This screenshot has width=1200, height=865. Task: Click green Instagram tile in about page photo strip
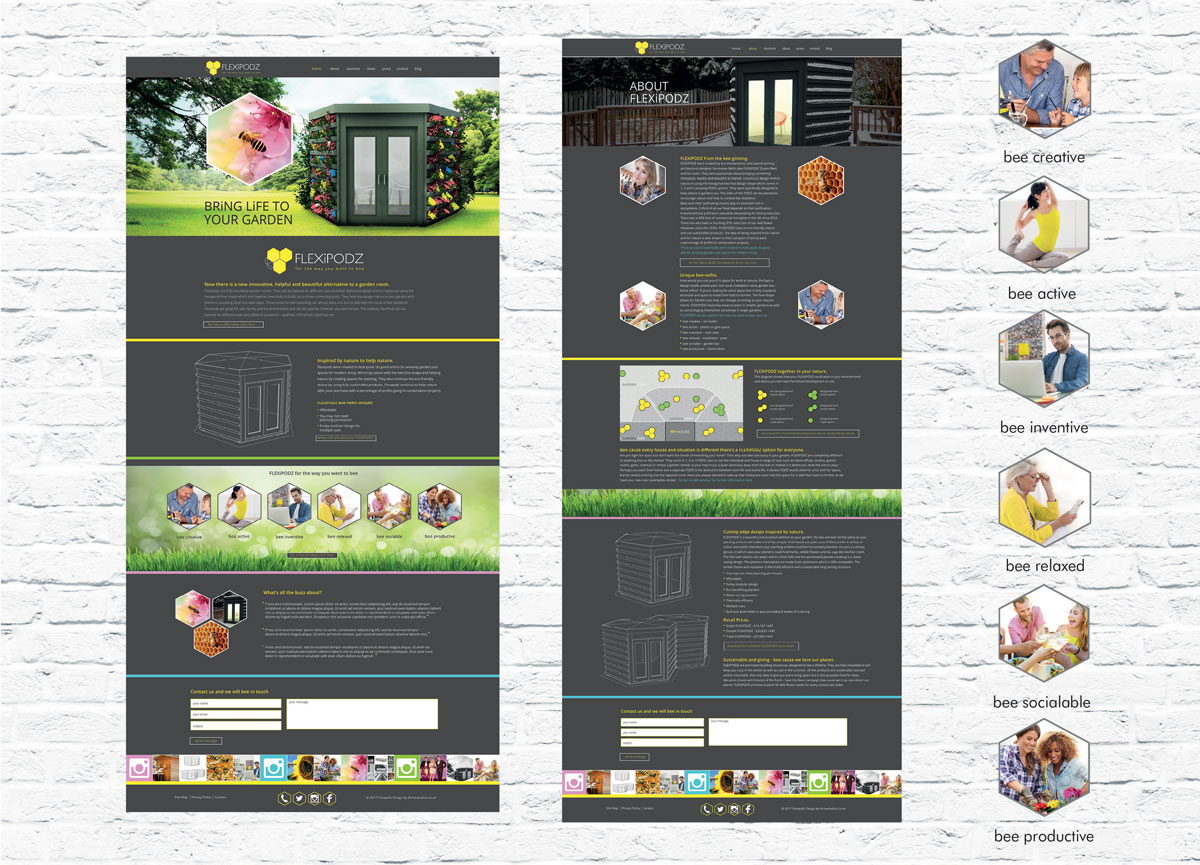[x=819, y=782]
